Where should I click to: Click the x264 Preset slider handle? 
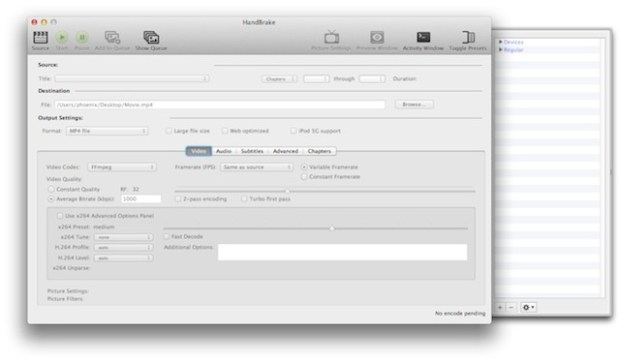tap(332, 228)
